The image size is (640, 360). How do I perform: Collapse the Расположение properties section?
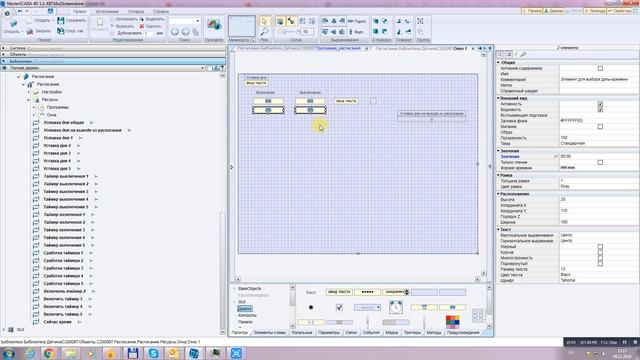498,194
